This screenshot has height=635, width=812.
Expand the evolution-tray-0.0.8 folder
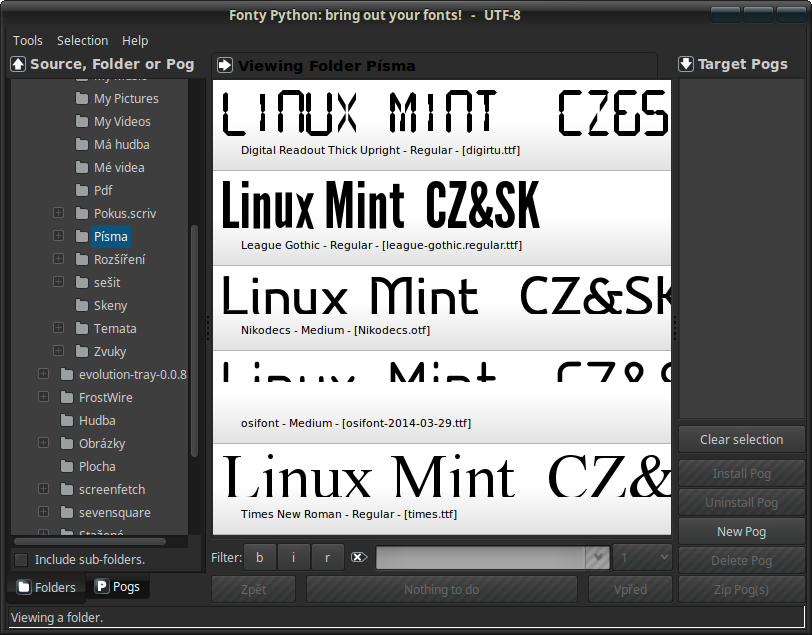click(x=44, y=374)
